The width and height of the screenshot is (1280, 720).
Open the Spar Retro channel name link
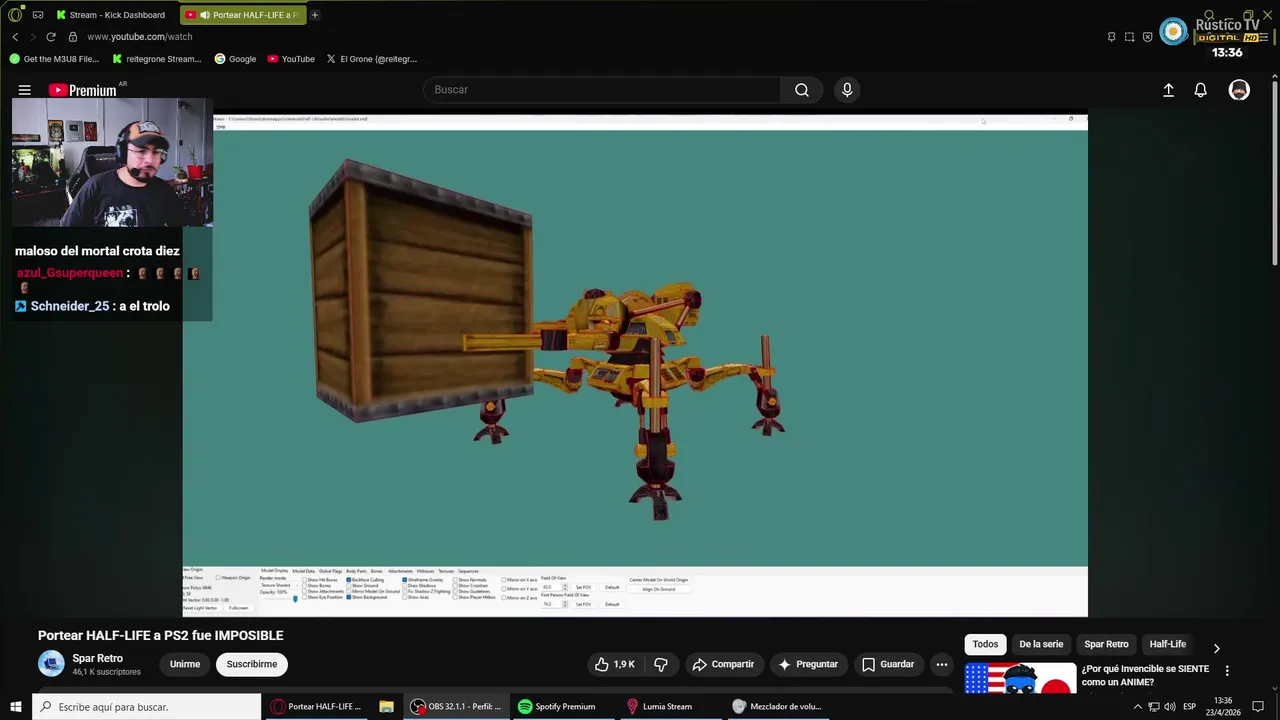[98, 658]
